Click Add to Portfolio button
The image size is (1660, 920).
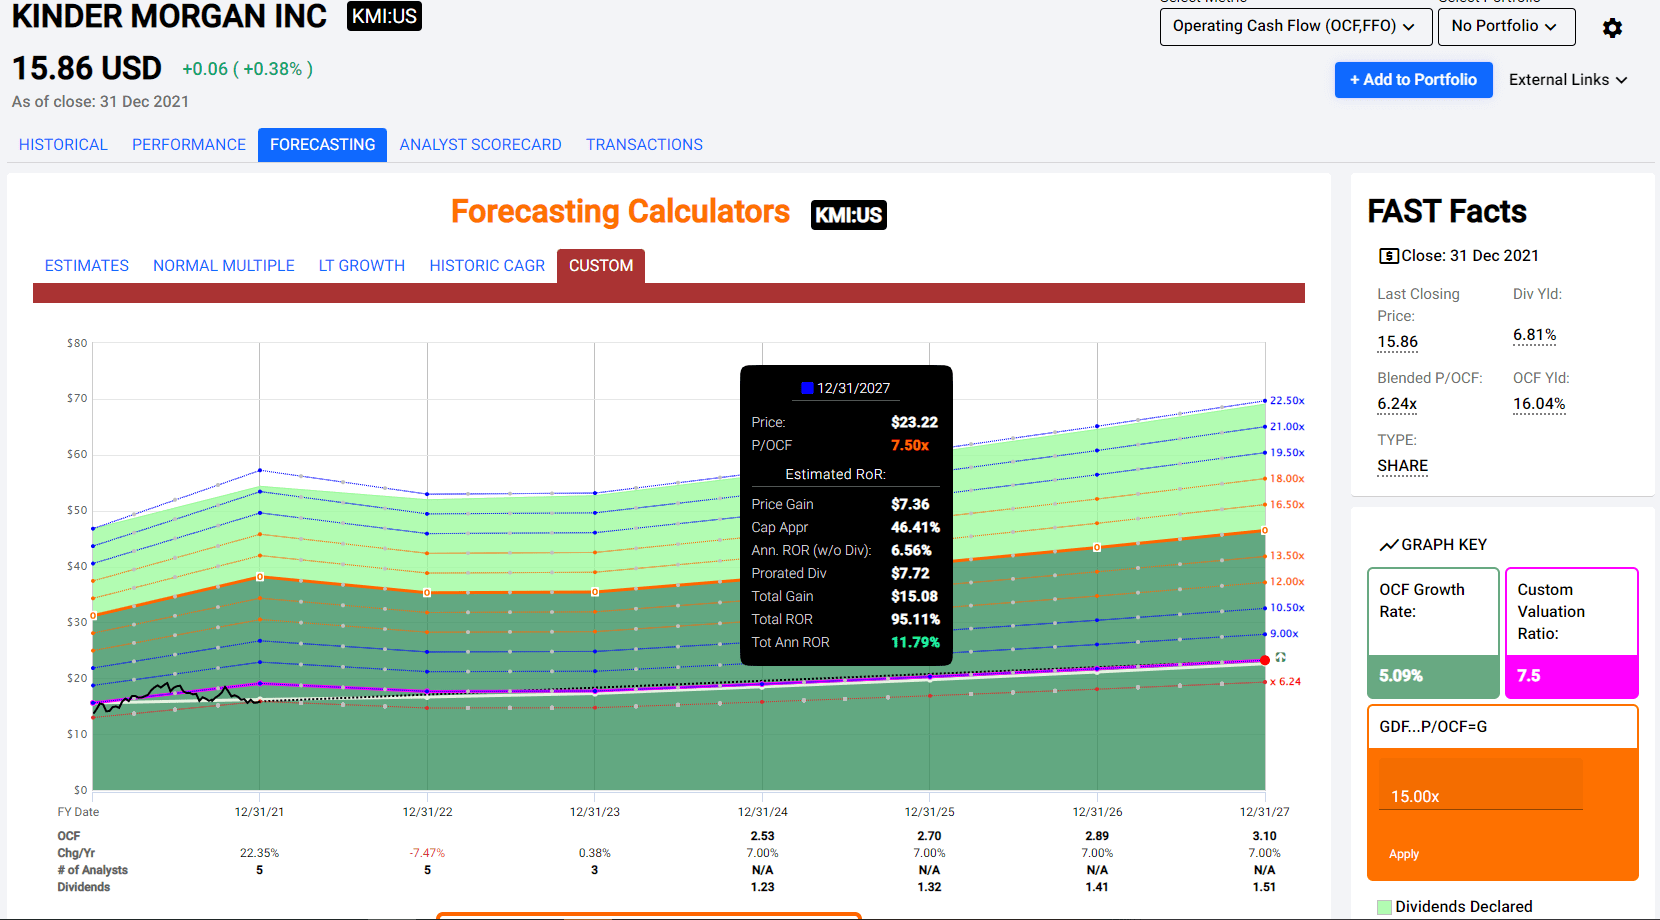point(1413,80)
